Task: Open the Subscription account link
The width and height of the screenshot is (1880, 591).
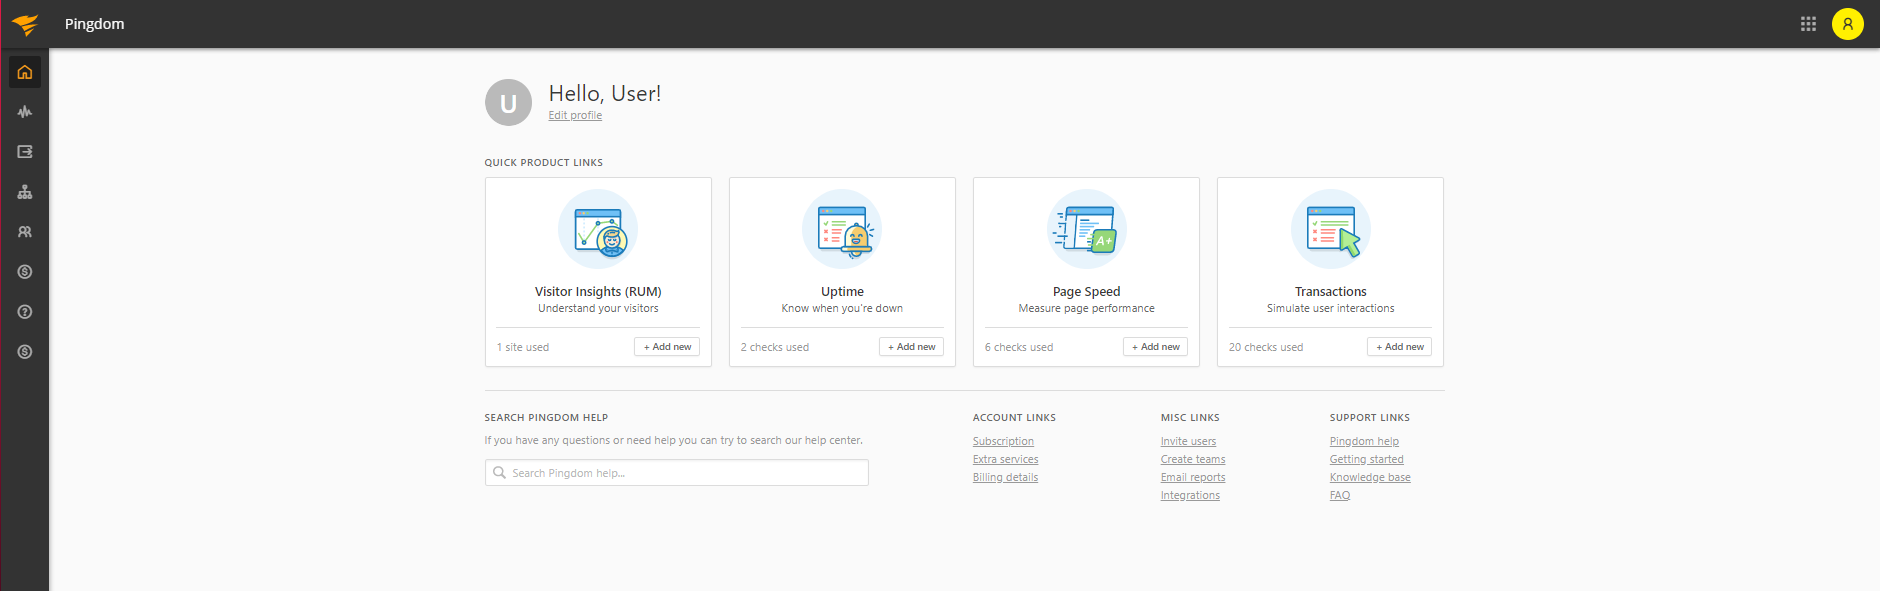Action: 1003,441
